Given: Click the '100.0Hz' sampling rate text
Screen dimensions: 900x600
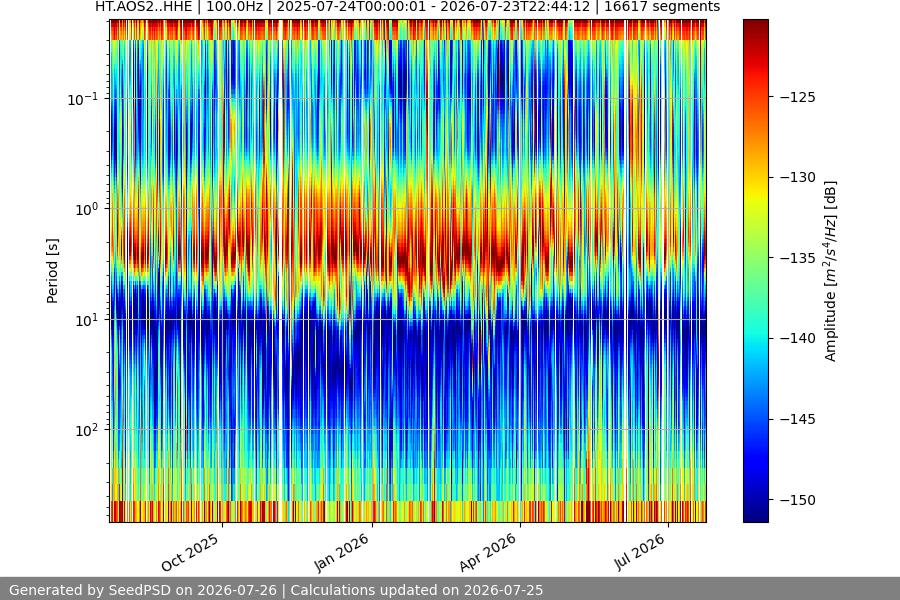Looking at the screenshot, I should [234, 7].
